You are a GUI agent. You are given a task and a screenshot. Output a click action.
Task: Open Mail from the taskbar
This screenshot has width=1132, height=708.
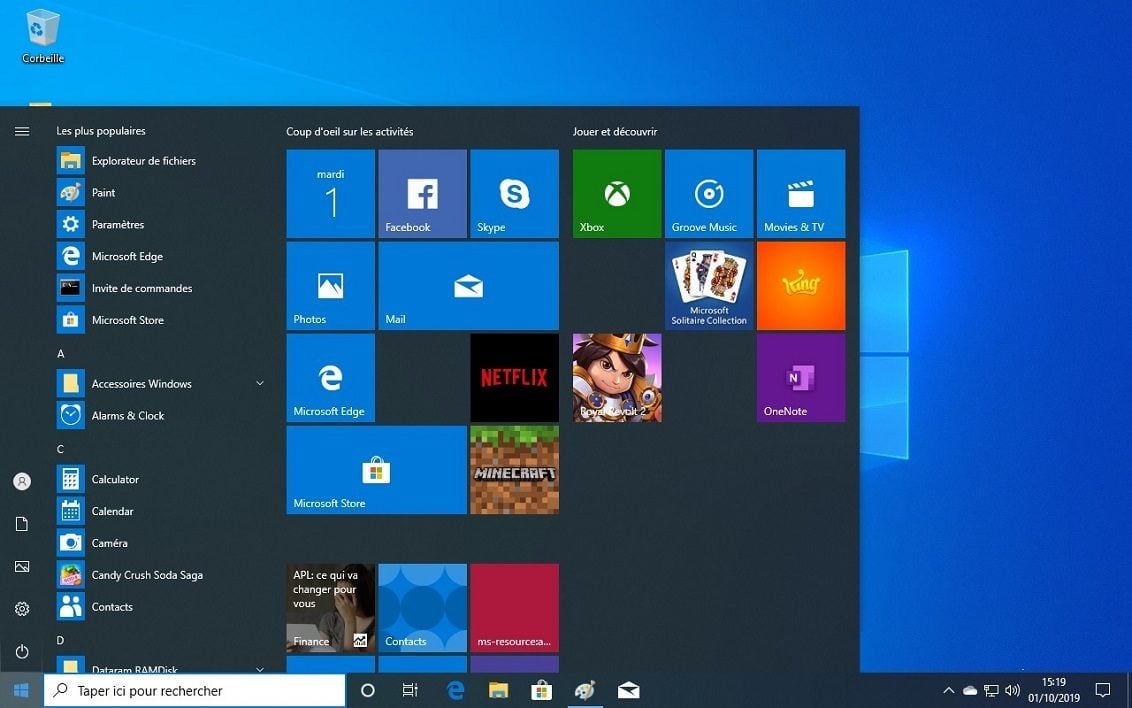pyautogui.click(x=628, y=691)
